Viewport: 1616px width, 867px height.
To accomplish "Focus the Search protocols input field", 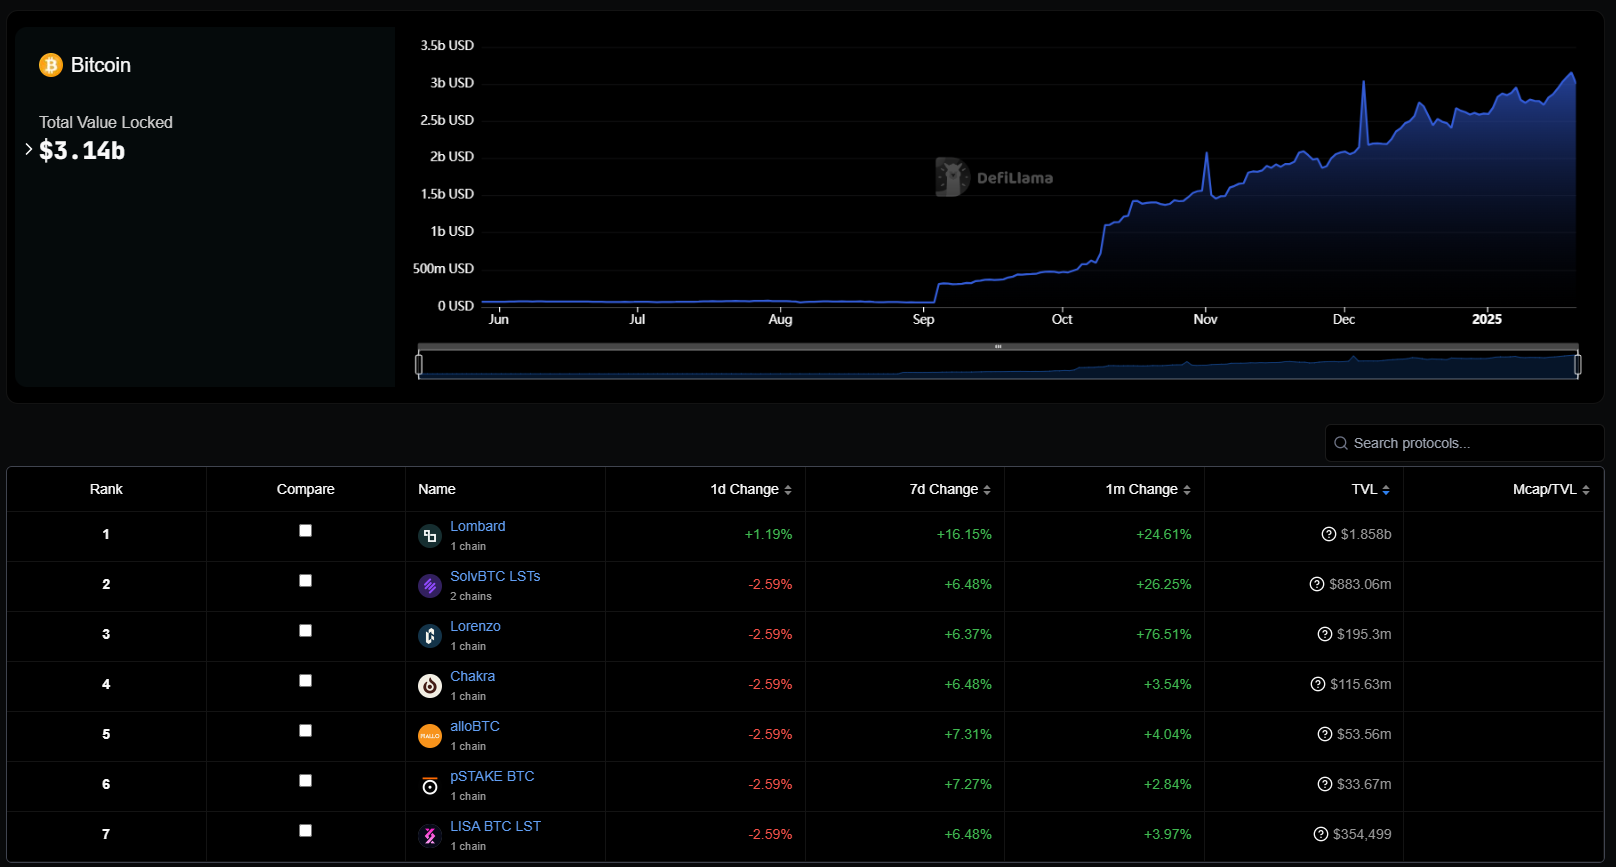I will [1470, 443].
